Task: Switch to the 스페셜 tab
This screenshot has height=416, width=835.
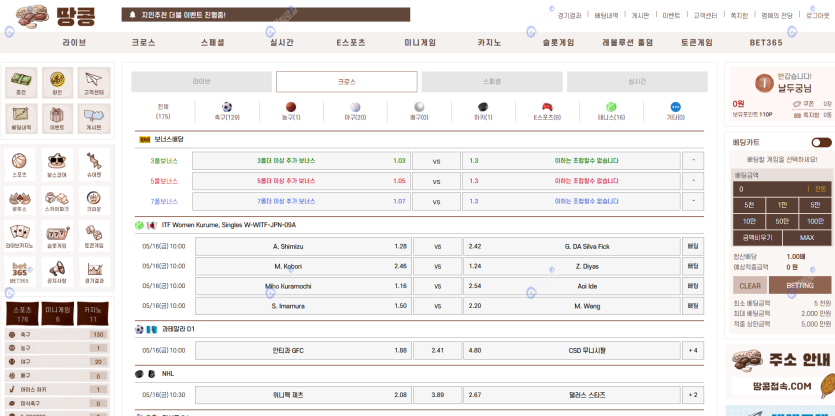Action: 491,81
